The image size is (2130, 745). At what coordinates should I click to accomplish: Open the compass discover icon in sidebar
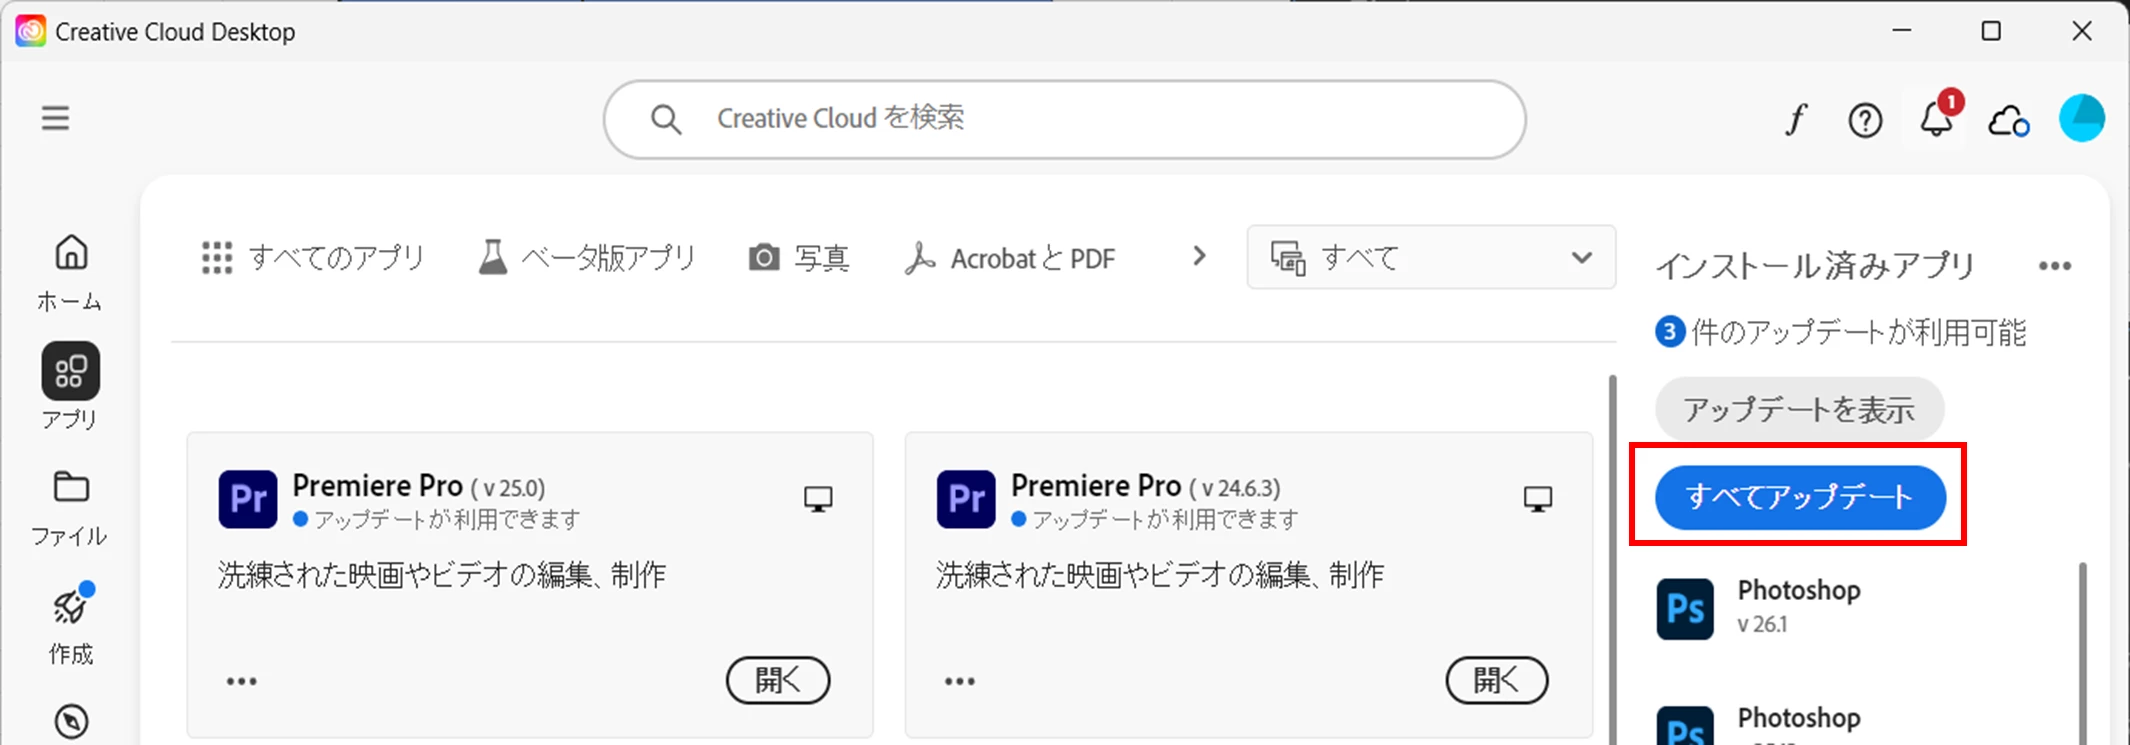pos(71,721)
